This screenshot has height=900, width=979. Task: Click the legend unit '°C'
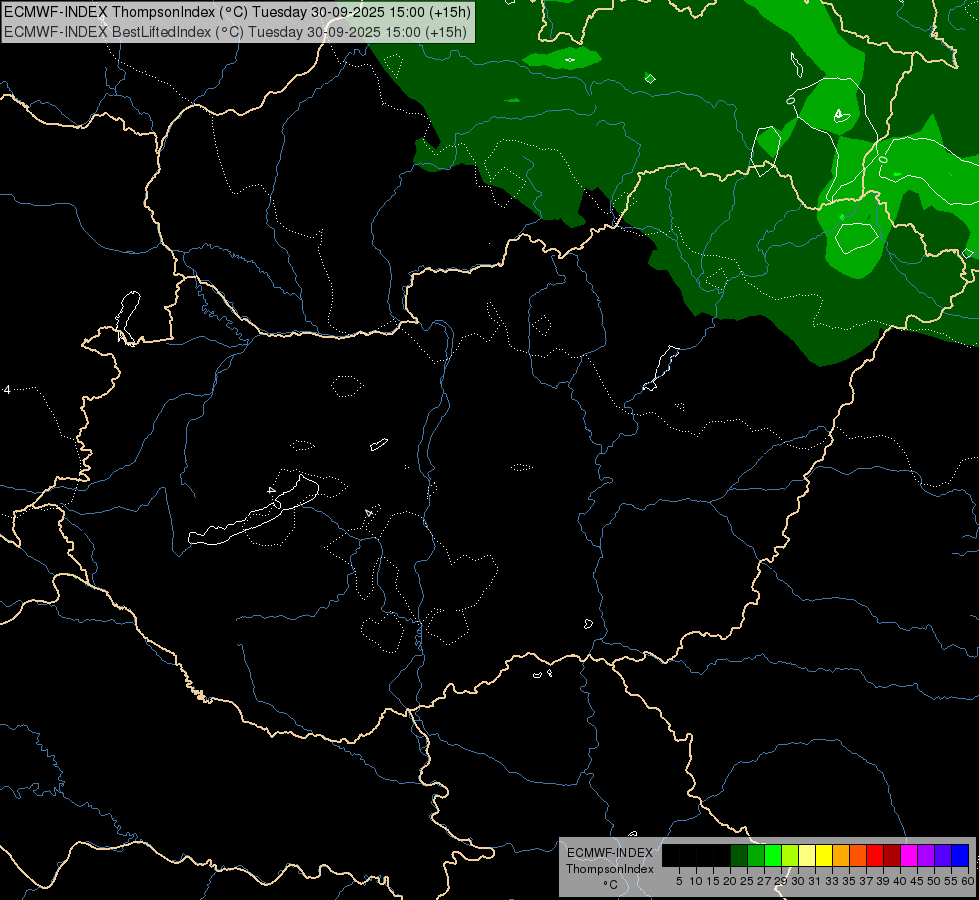point(611,885)
